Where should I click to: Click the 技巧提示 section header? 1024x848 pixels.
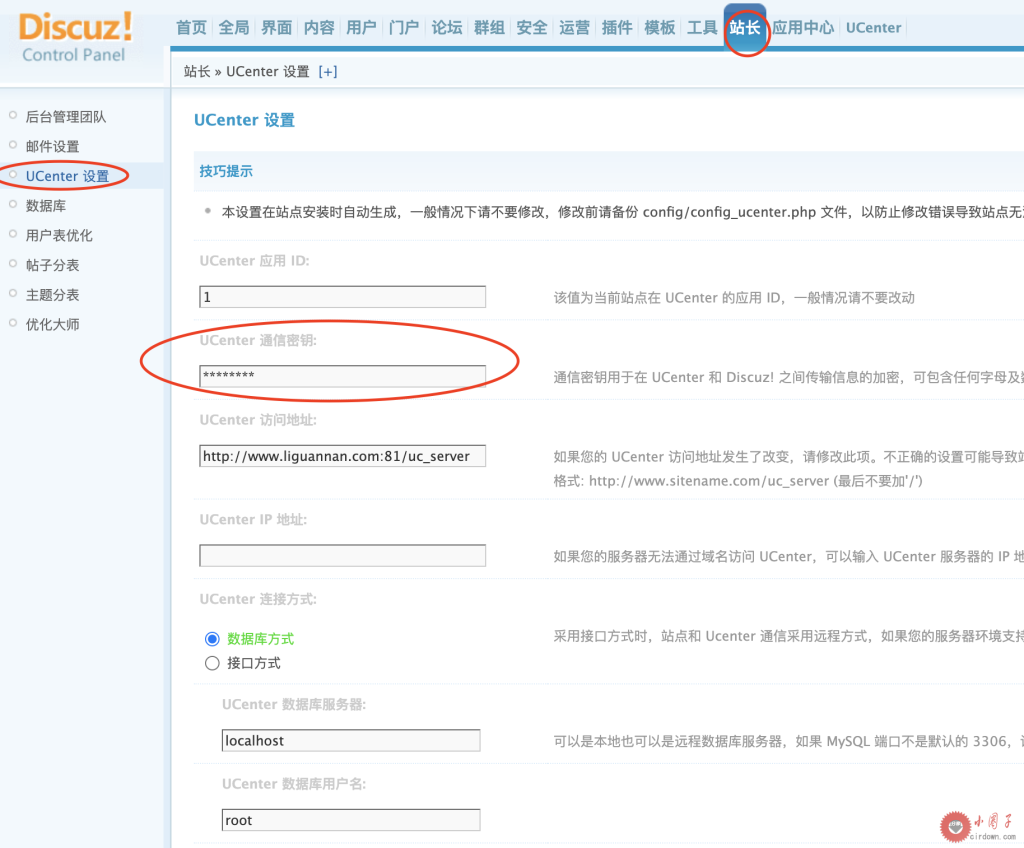226,171
